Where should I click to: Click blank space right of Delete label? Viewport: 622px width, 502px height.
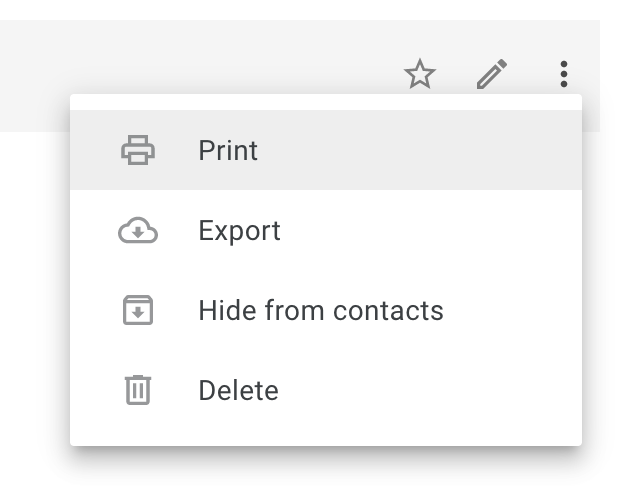pos(428,390)
